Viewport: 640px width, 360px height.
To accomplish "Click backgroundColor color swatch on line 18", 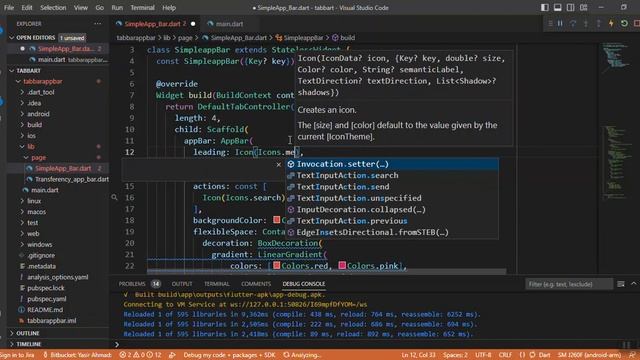I will 276,220.
